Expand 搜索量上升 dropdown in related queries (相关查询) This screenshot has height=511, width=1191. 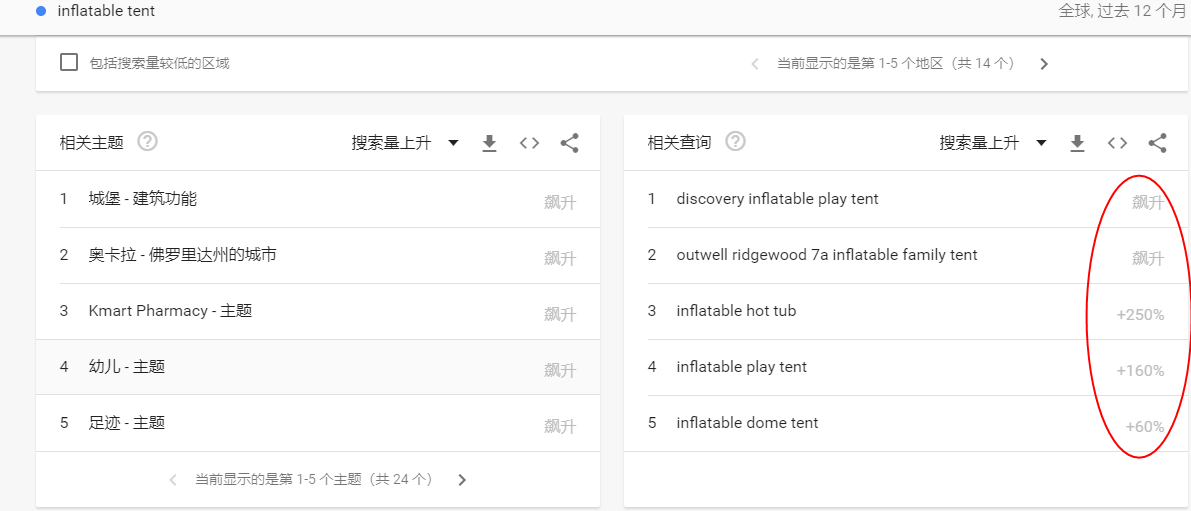(993, 143)
